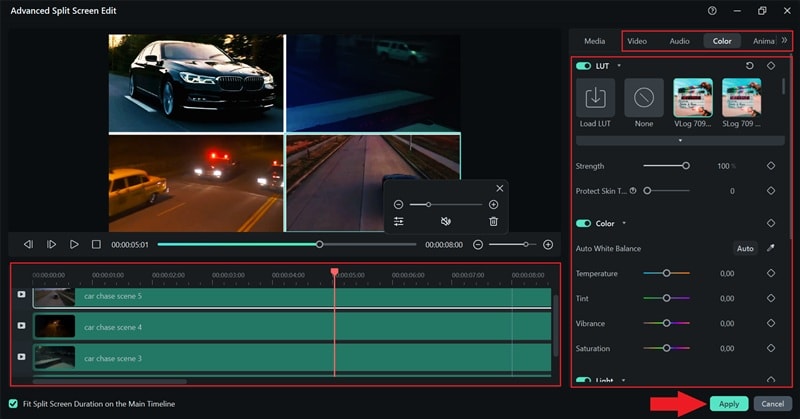800x419 pixels.
Task: Add keyframe for Saturation
Action: click(771, 348)
